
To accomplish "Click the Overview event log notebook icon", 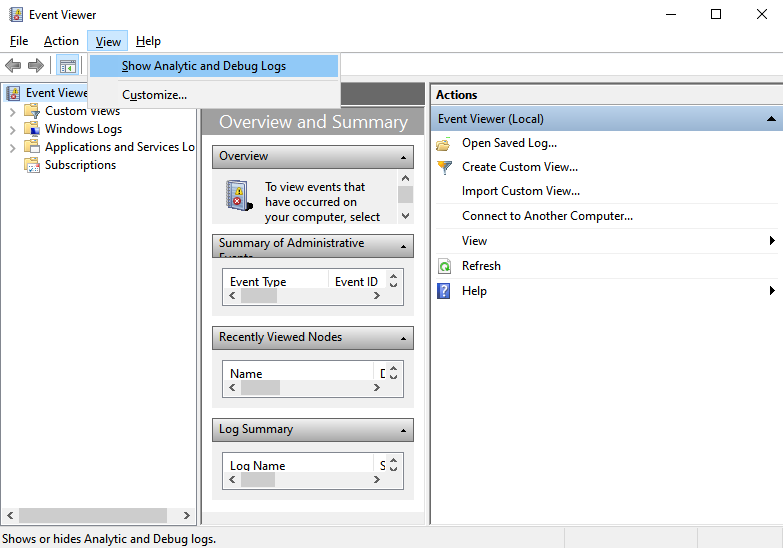I will pyautogui.click(x=238, y=195).
